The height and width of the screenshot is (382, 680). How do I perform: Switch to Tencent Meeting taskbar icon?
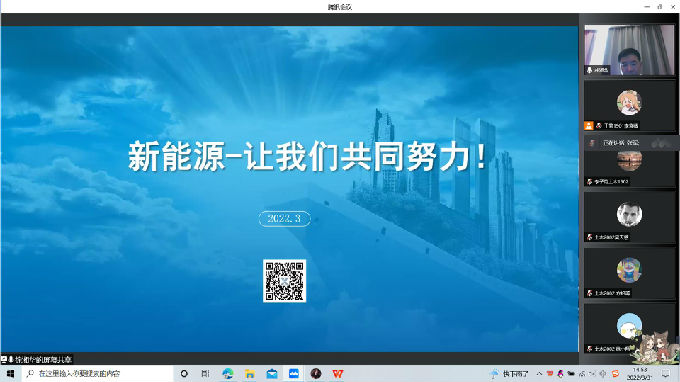pyautogui.click(x=294, y=373)
